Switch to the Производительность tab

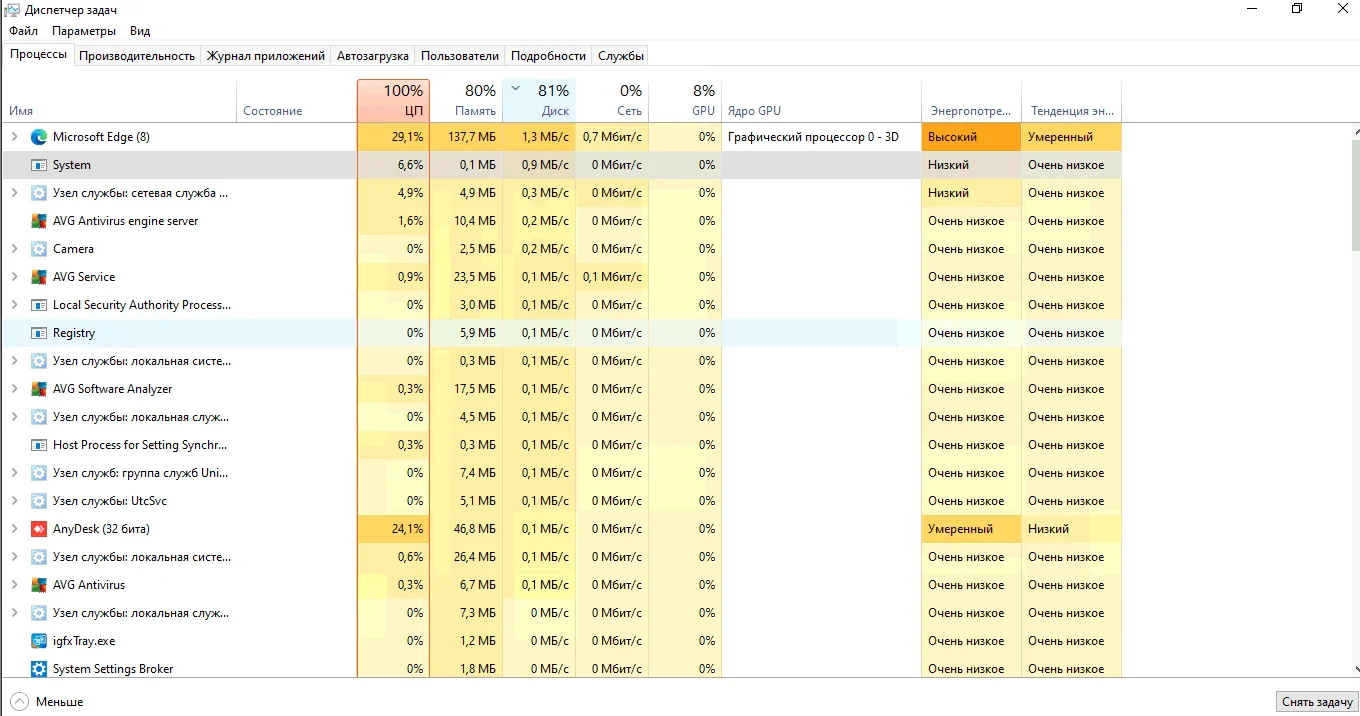pos(137,56)
